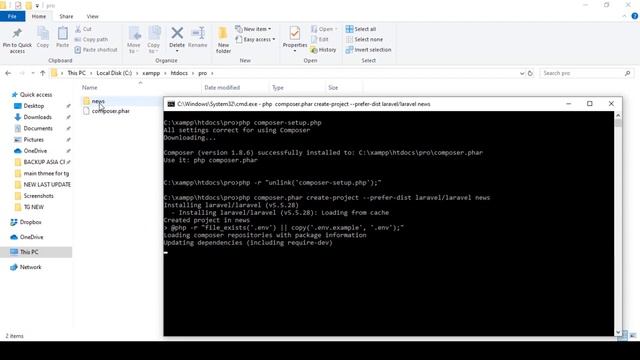The image size is (640, 360).
Task: Switch to large icons view button
Action: tap(632, 336)
